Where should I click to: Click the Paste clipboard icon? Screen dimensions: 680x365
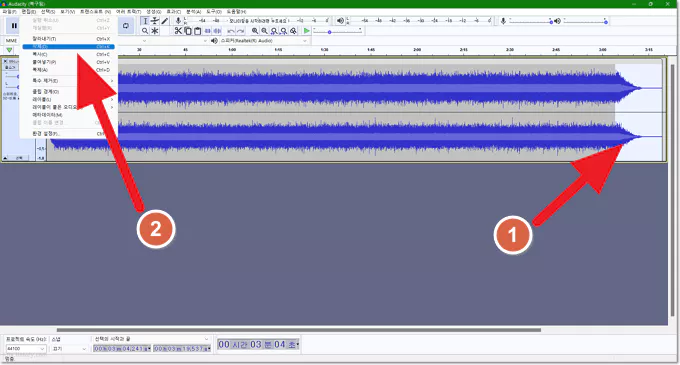pyautogui.click(x=198, y=31)
